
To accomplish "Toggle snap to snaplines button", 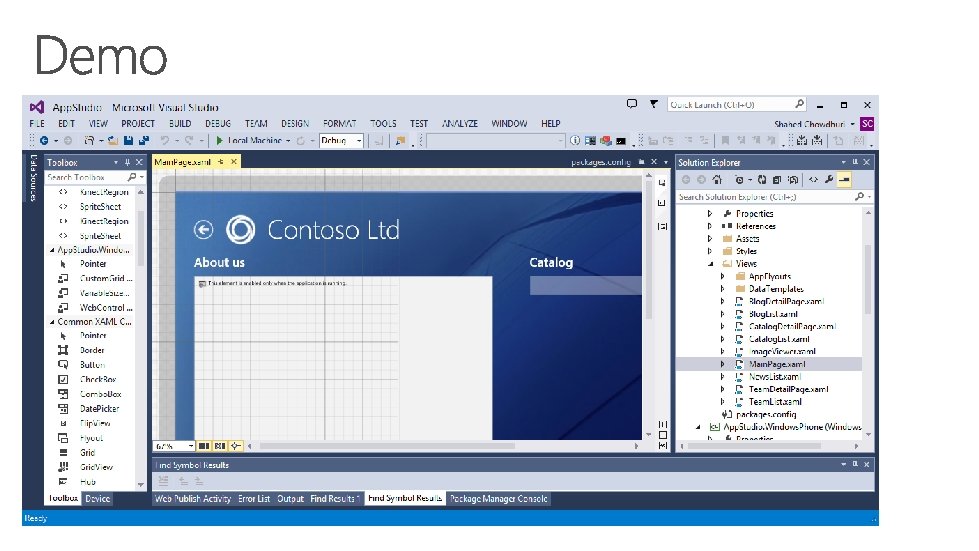I will pos(235,446).
